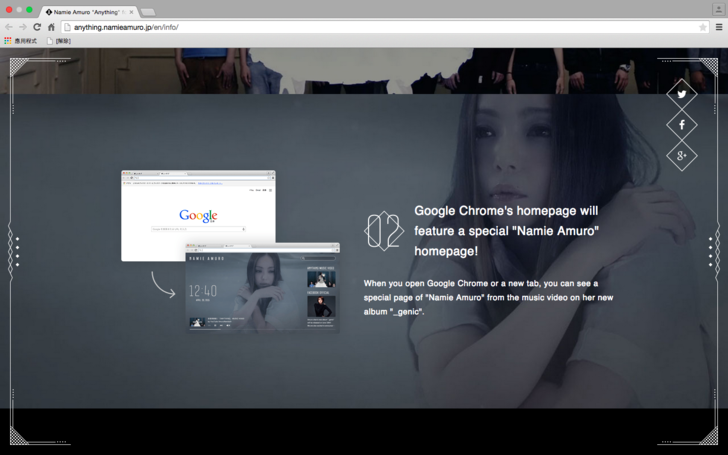Open the Chrome user profile button
728x455 pixels.
718,9
